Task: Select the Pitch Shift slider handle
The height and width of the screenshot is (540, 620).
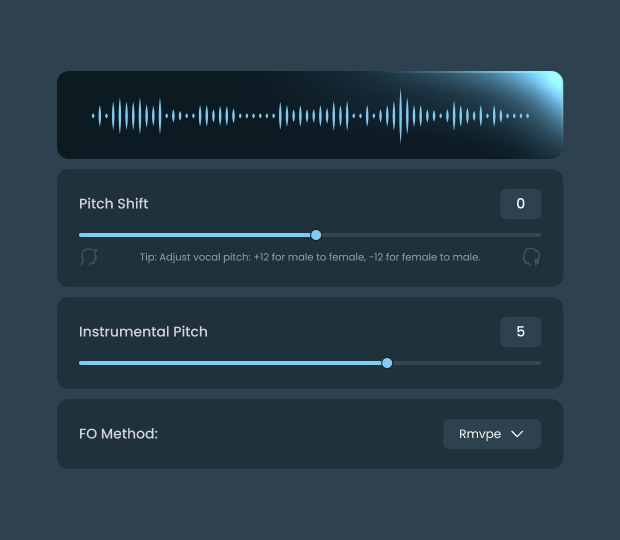Action: [316, 235]
